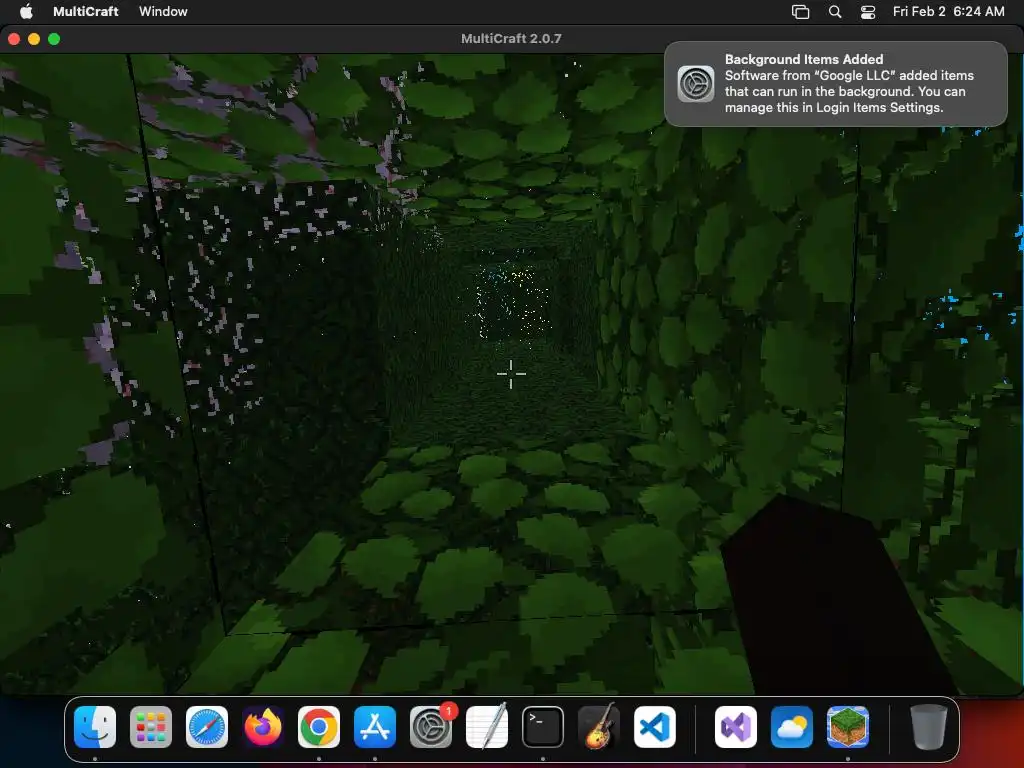
Task: Open the MultiCraft app menu
Action: tap(86, 11)
